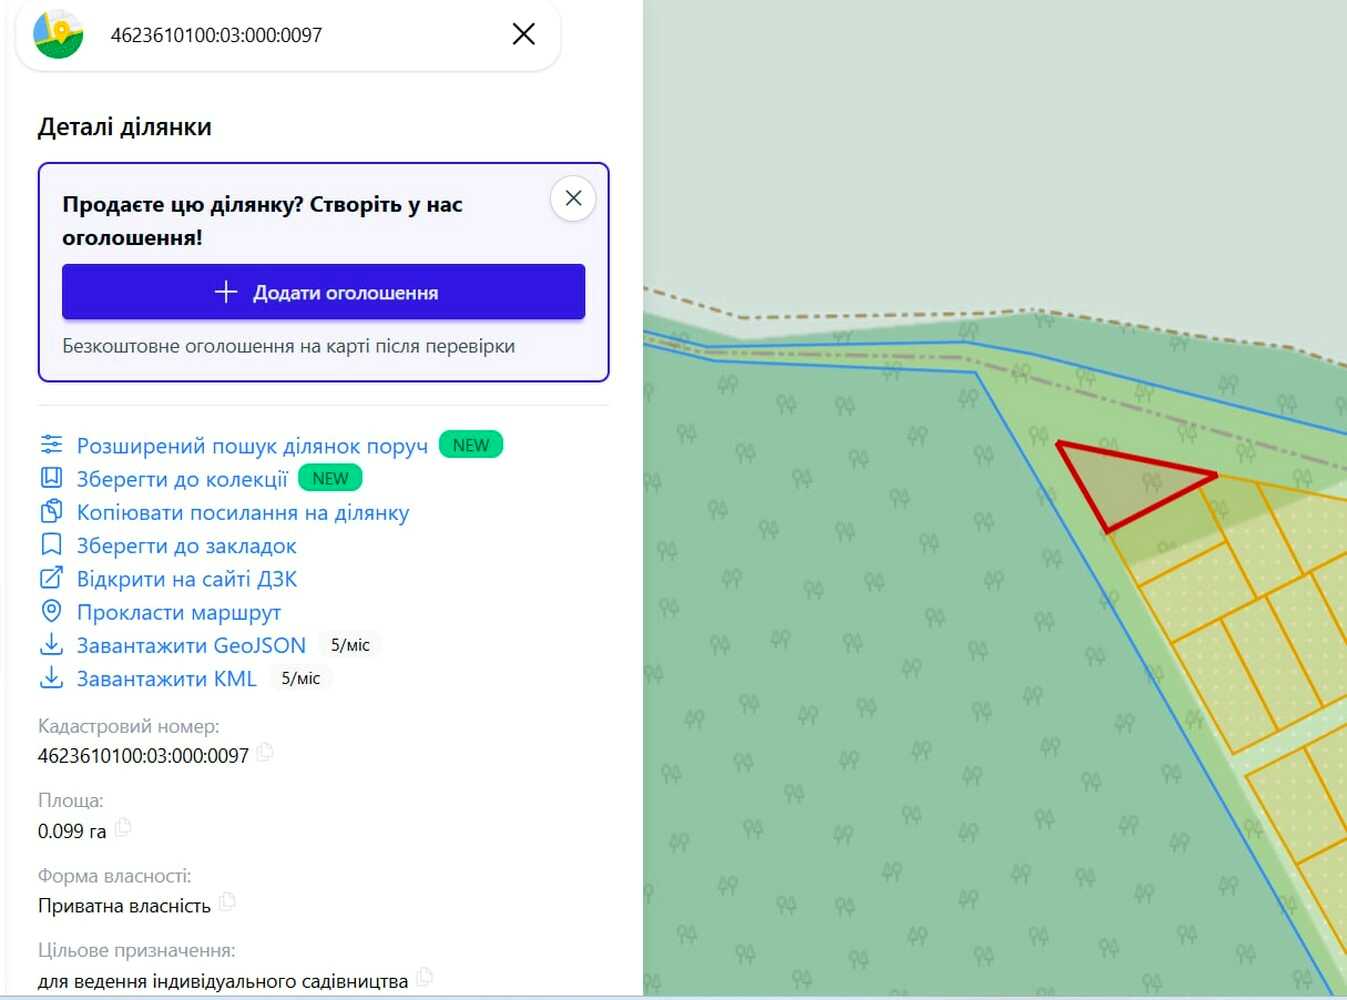
Task: Choose Копіювати посилання на ділянку
Action: [x=243, y=513]
